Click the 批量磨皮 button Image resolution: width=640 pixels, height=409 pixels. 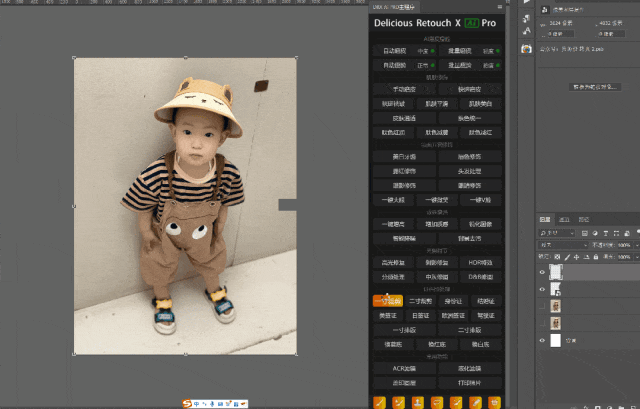click(460, 51)
